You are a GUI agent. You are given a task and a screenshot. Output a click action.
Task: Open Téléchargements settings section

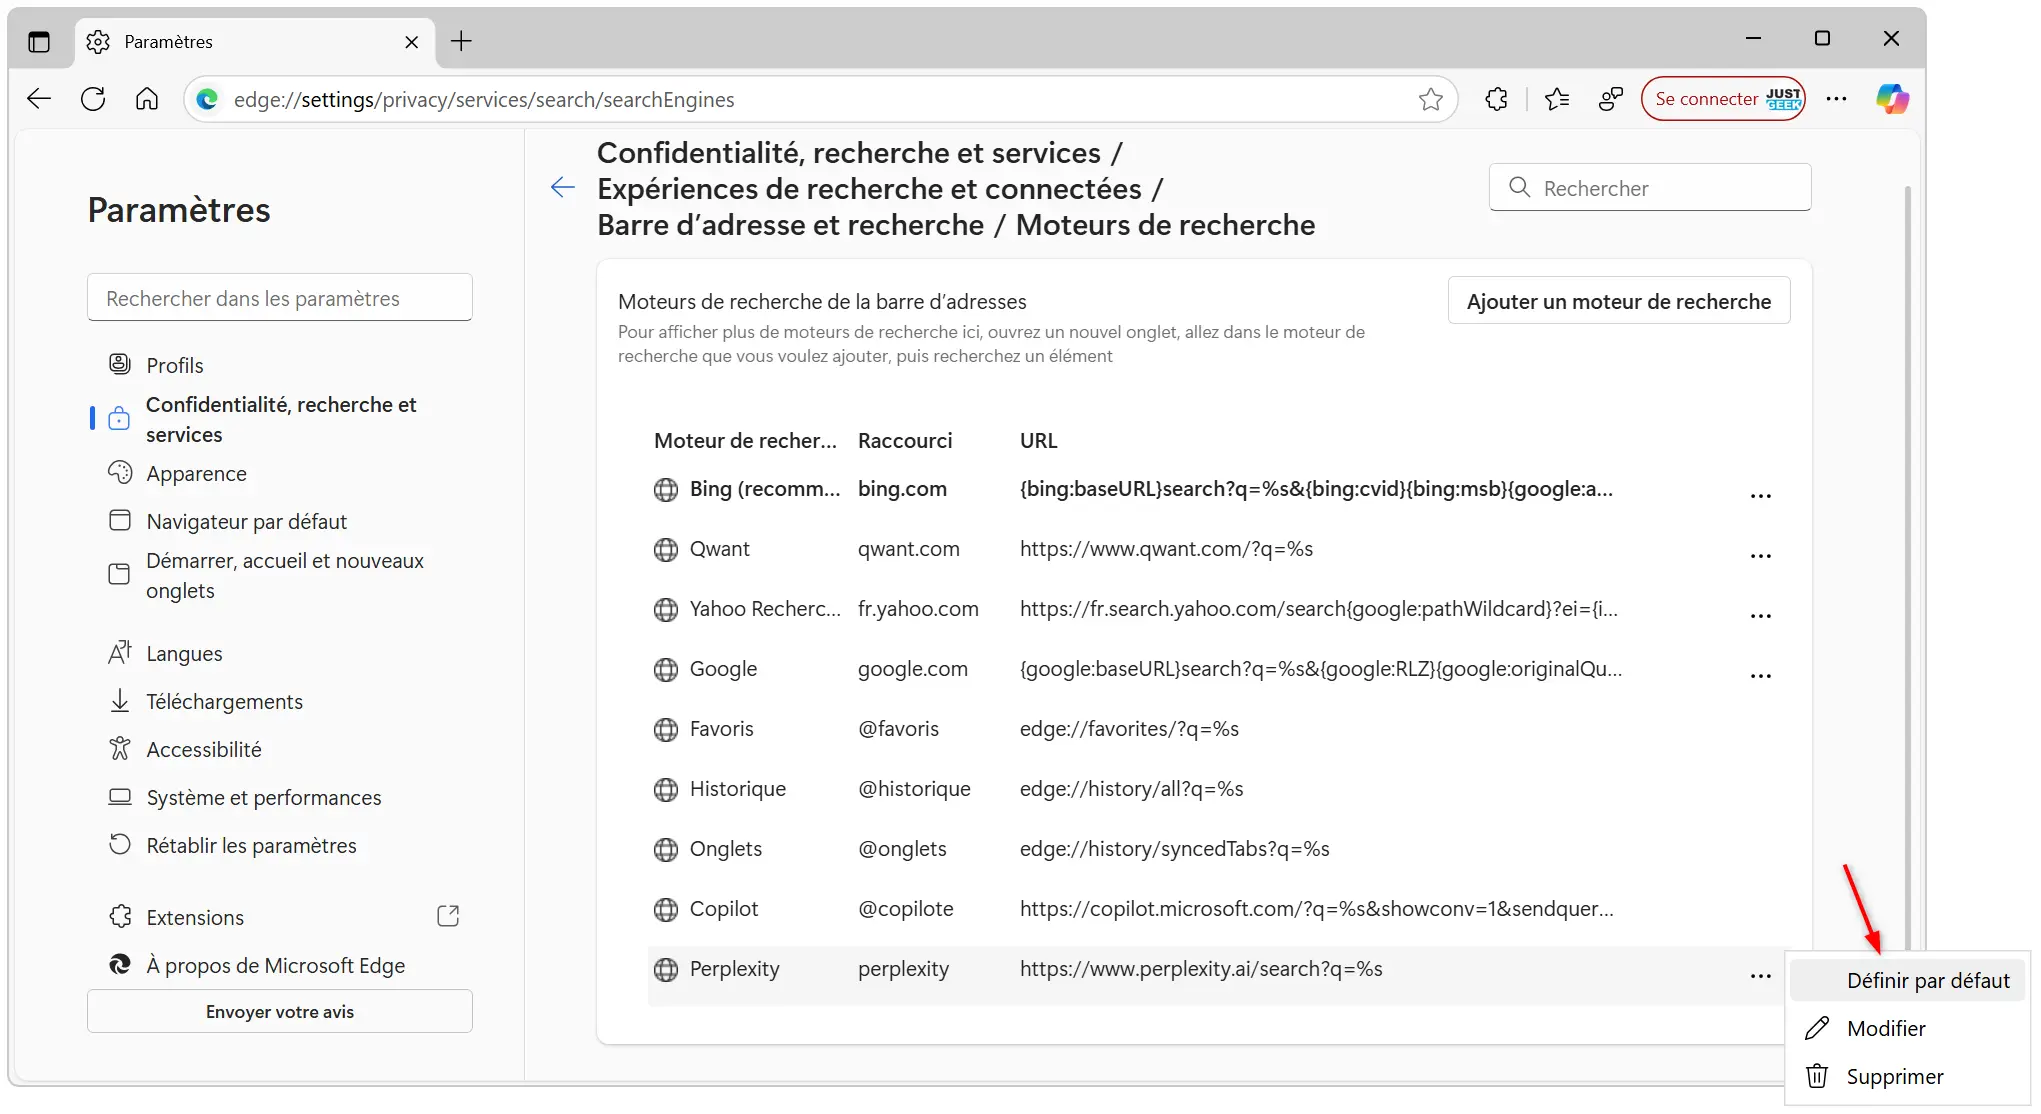(x=224, y=701)
